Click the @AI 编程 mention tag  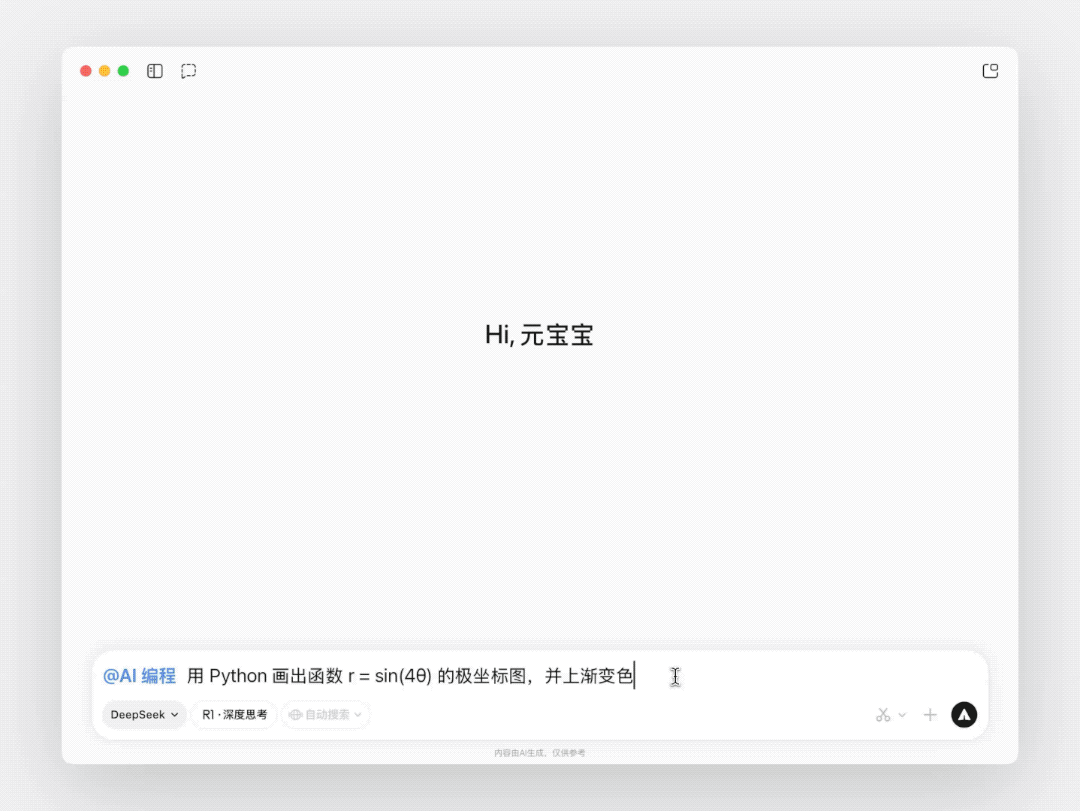coord(139,676)
